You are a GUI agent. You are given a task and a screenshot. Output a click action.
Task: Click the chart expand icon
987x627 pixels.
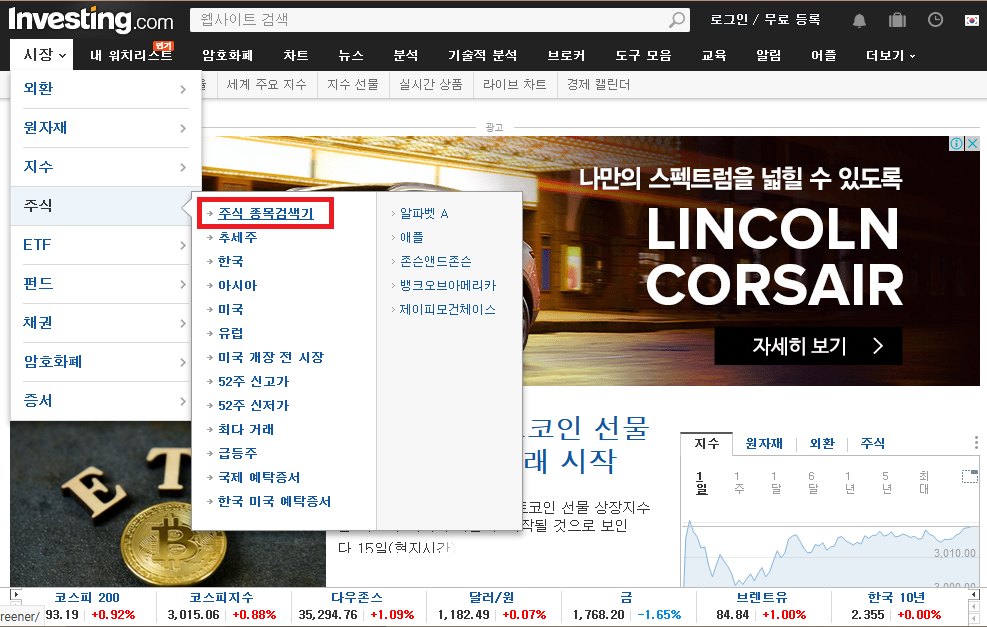point(970,476)
